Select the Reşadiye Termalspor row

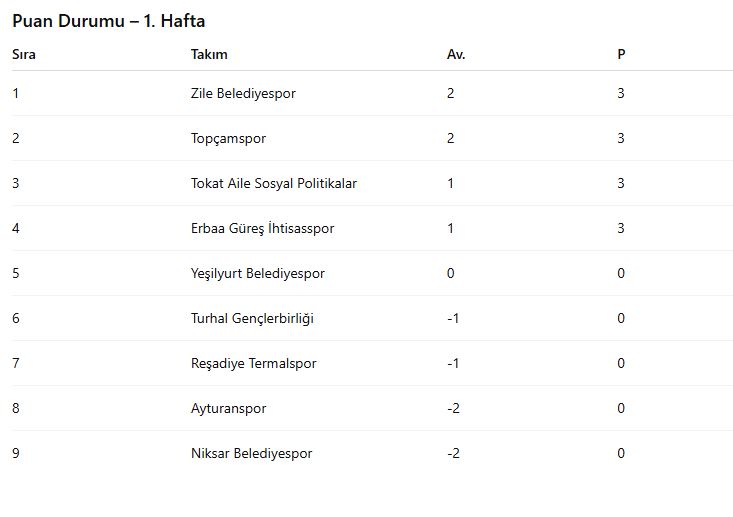tap(253, 363)
